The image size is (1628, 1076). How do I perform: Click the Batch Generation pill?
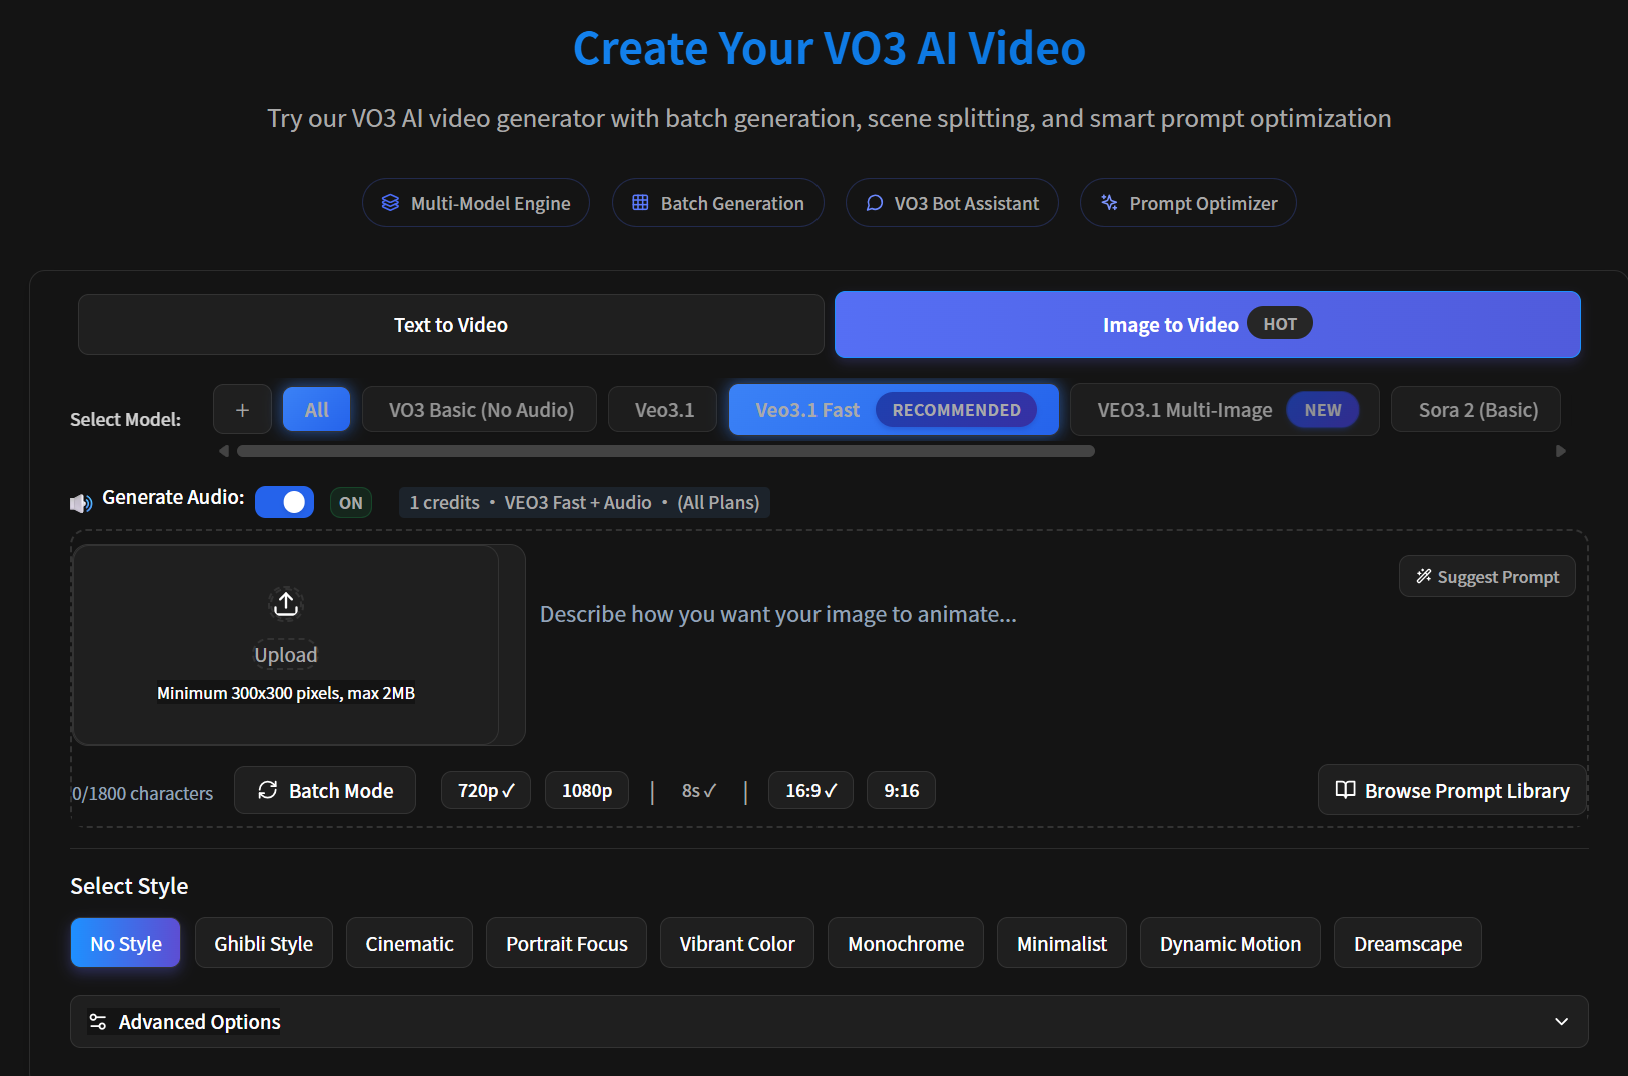point(718,203)
